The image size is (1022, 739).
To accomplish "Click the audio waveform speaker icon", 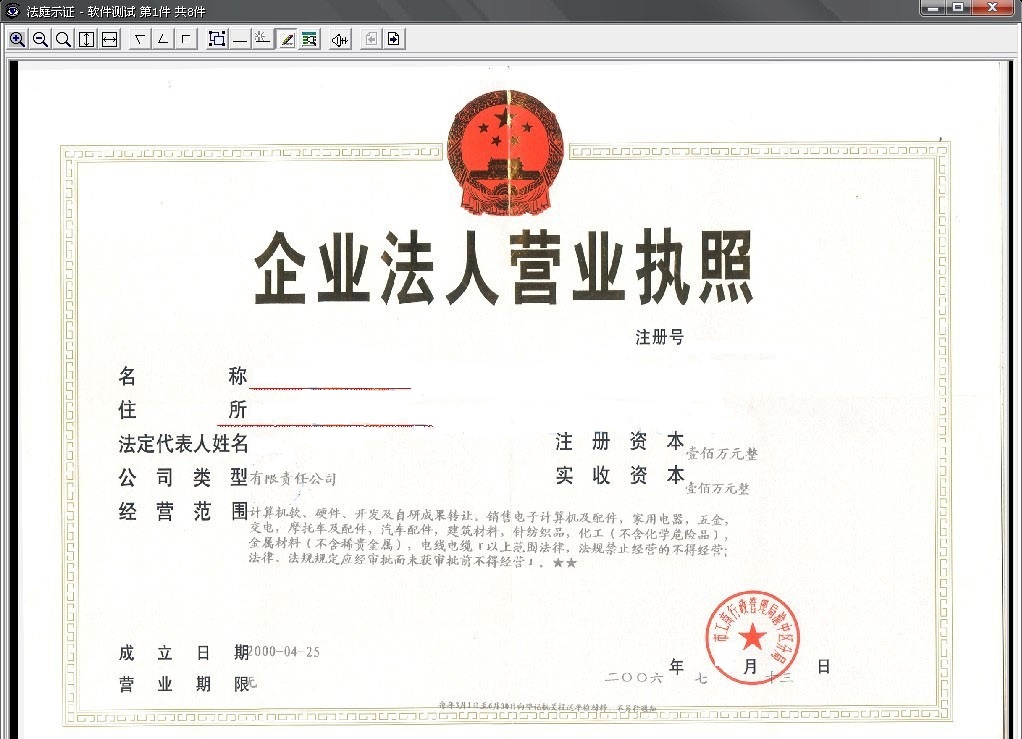I will click(x=340, y=39).
